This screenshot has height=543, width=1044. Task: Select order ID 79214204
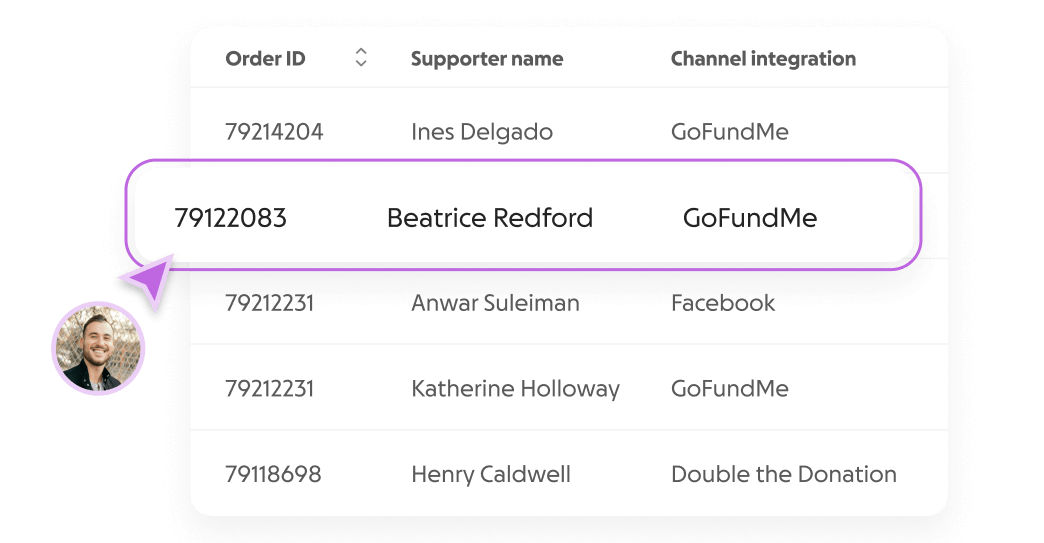pos(274,131)
